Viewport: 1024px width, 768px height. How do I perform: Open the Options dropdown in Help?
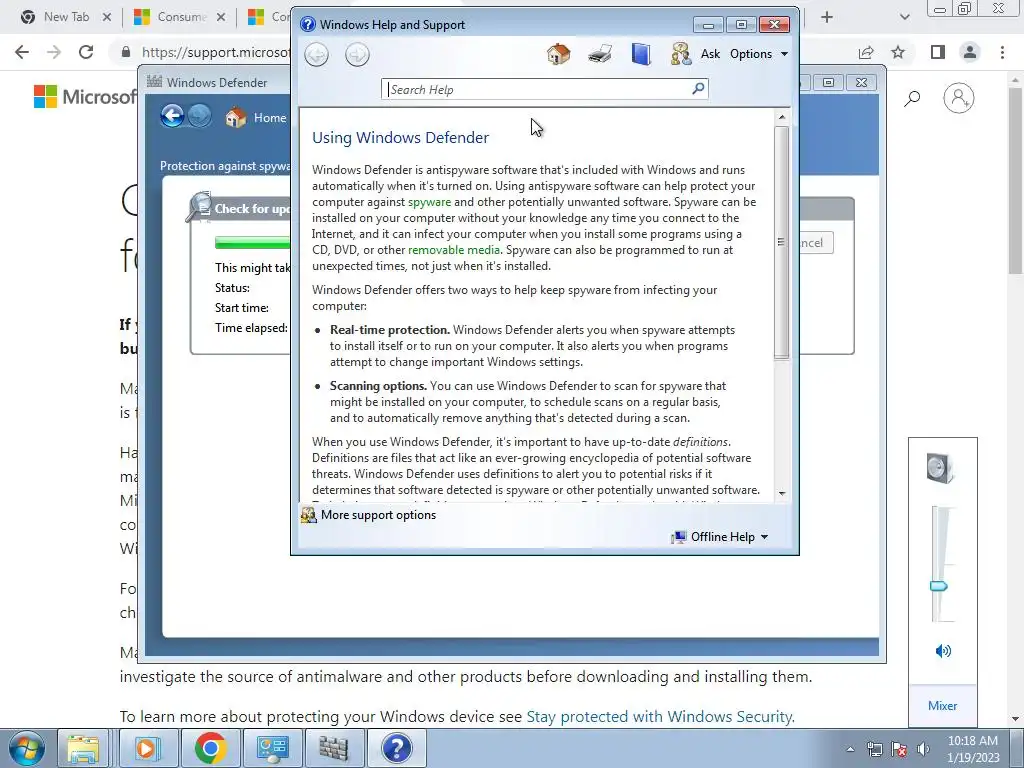[759, 54]
